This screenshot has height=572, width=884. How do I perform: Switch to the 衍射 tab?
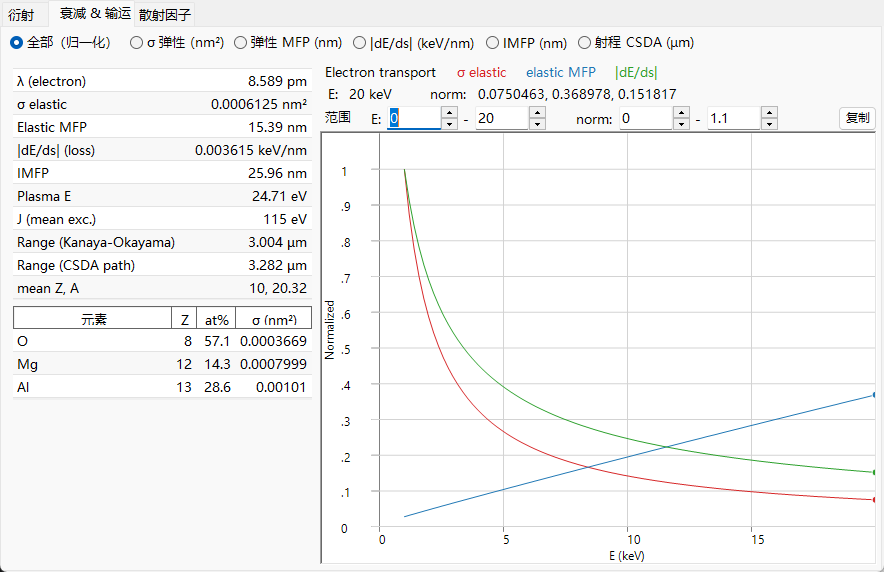point(22,15)
